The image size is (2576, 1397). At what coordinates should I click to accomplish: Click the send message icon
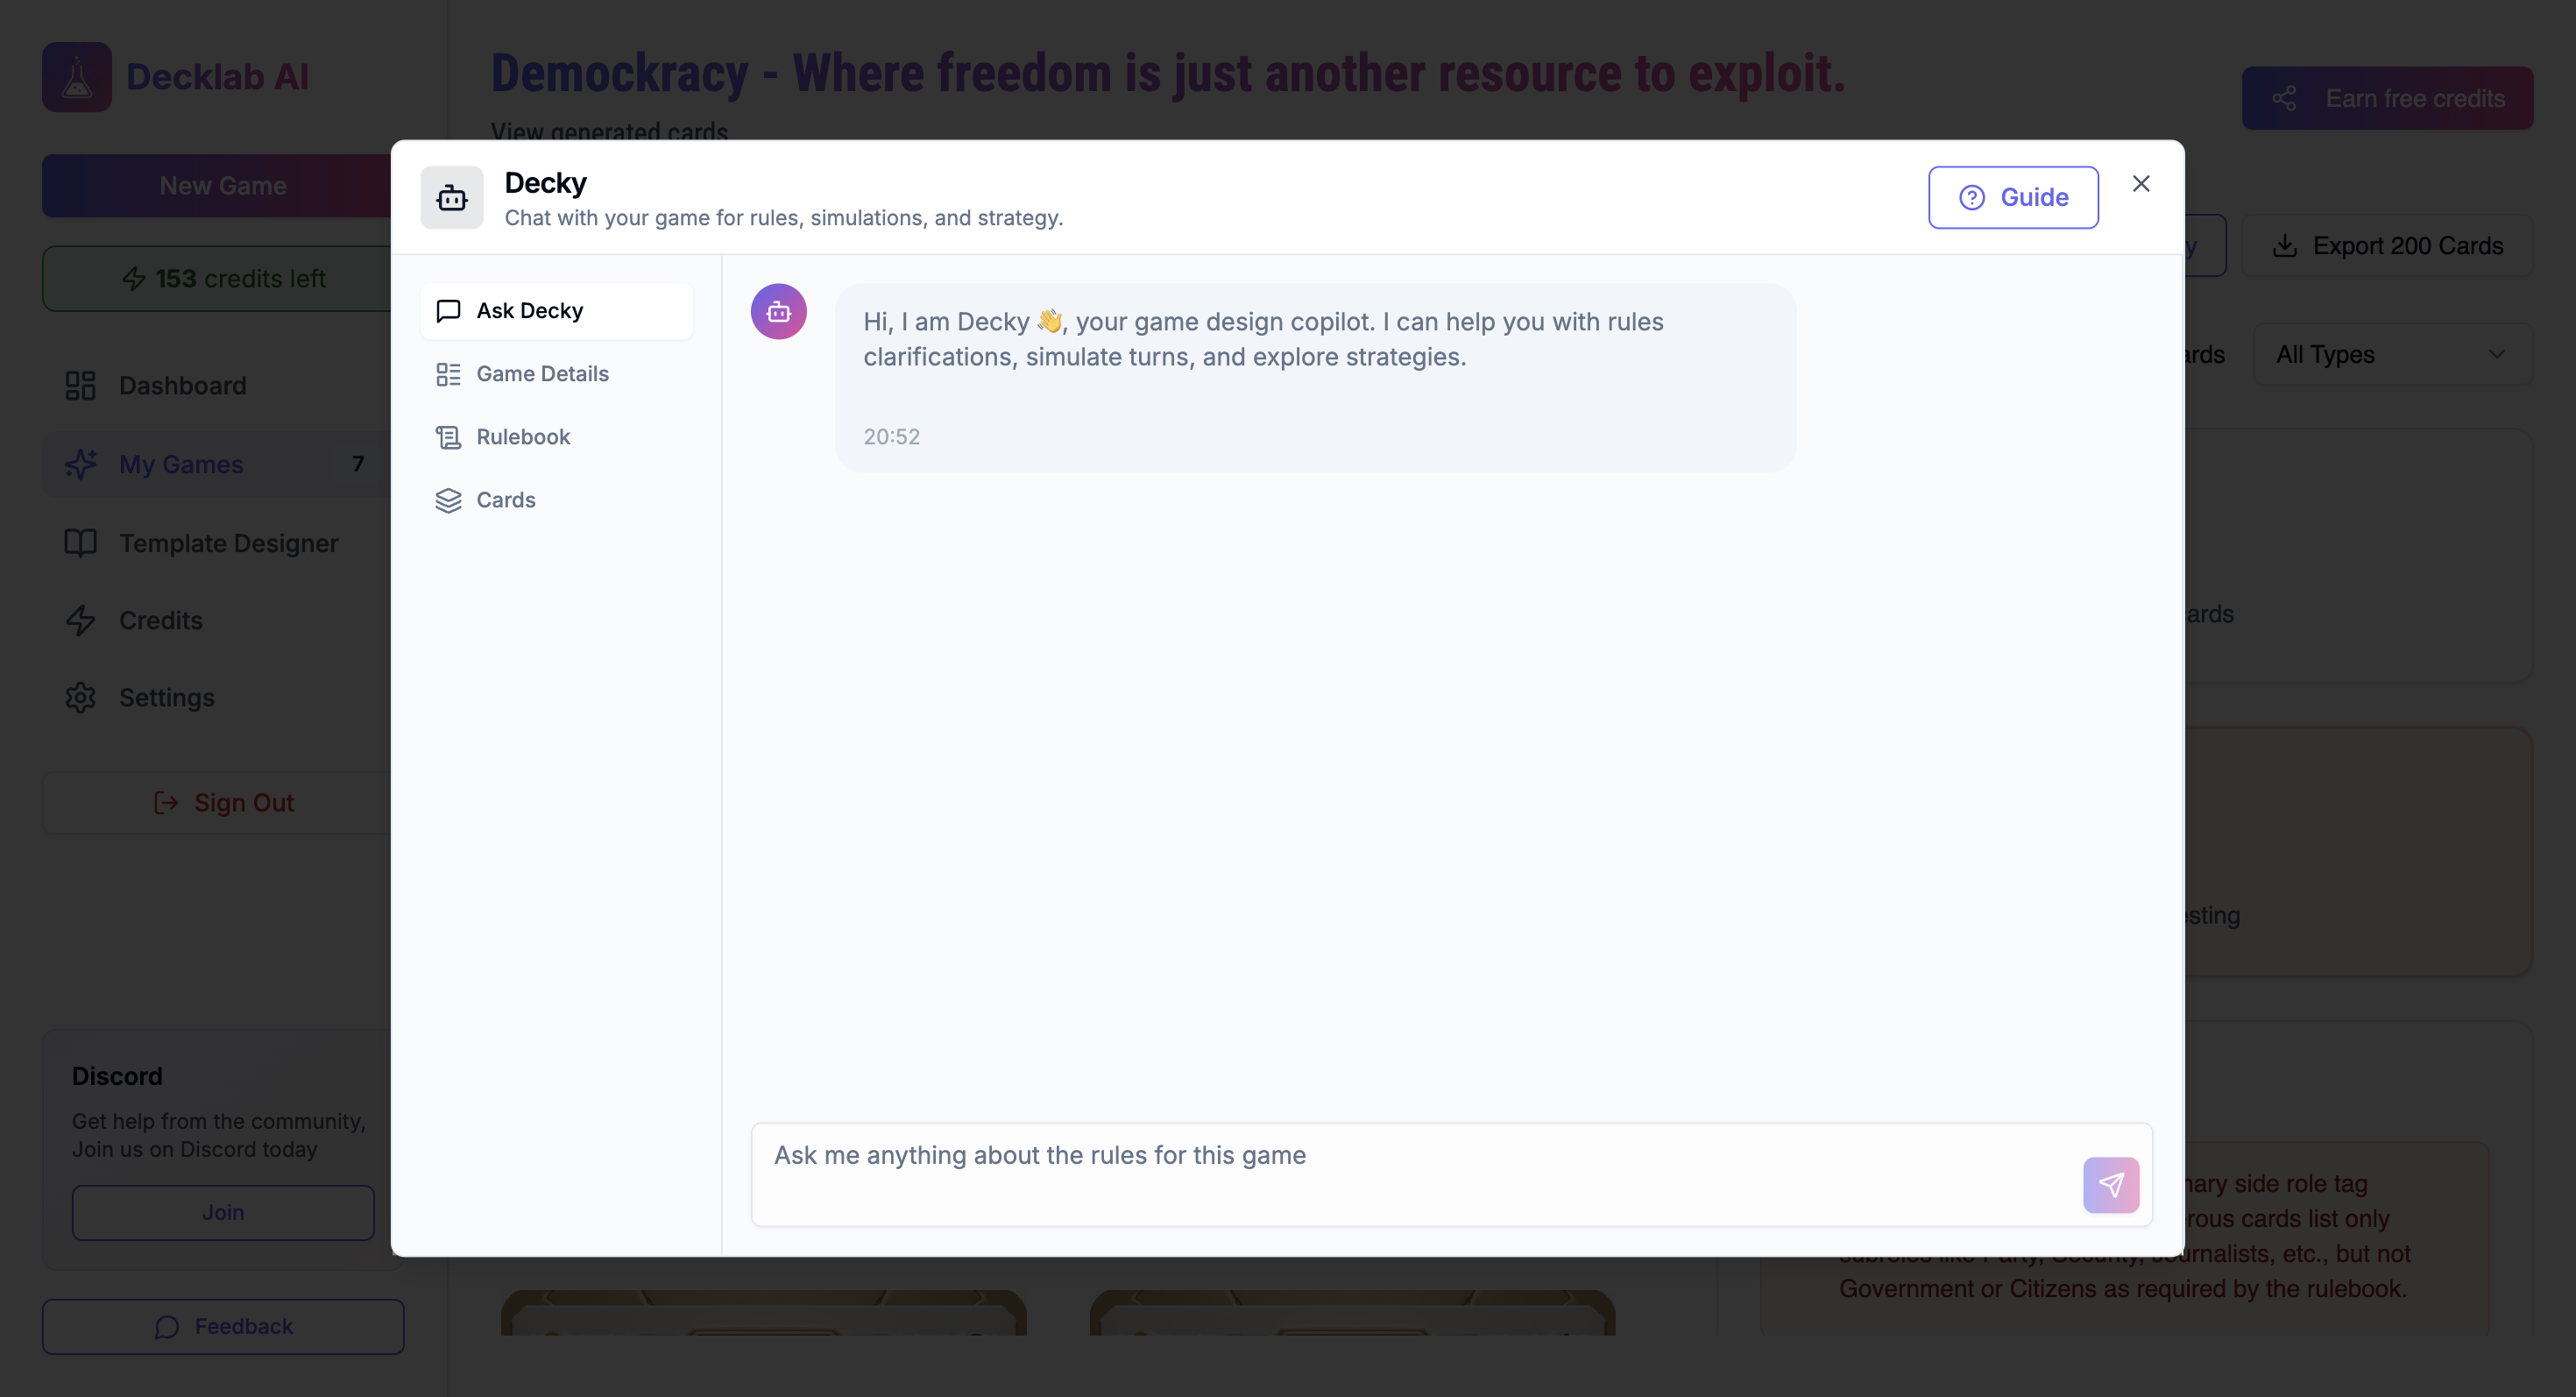point(2111,1184)
